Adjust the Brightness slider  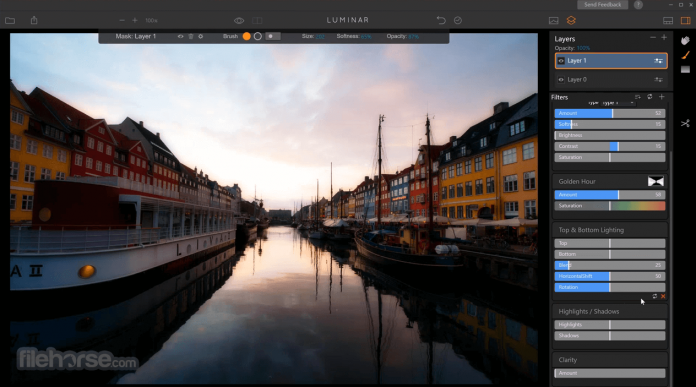[x=610, y=135]
